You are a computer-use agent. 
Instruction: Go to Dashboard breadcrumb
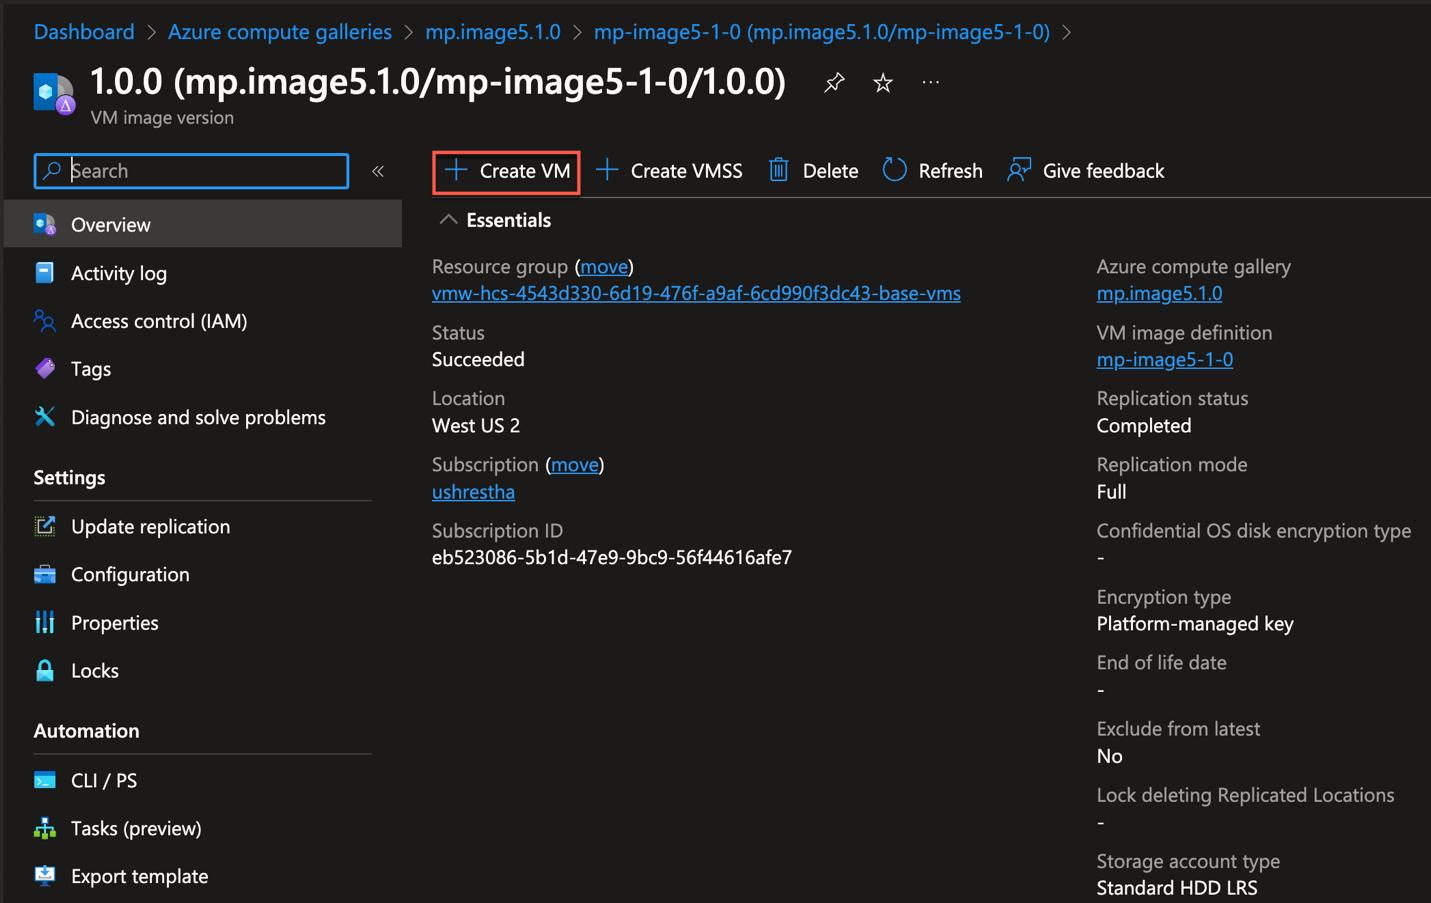coord(84,32)
